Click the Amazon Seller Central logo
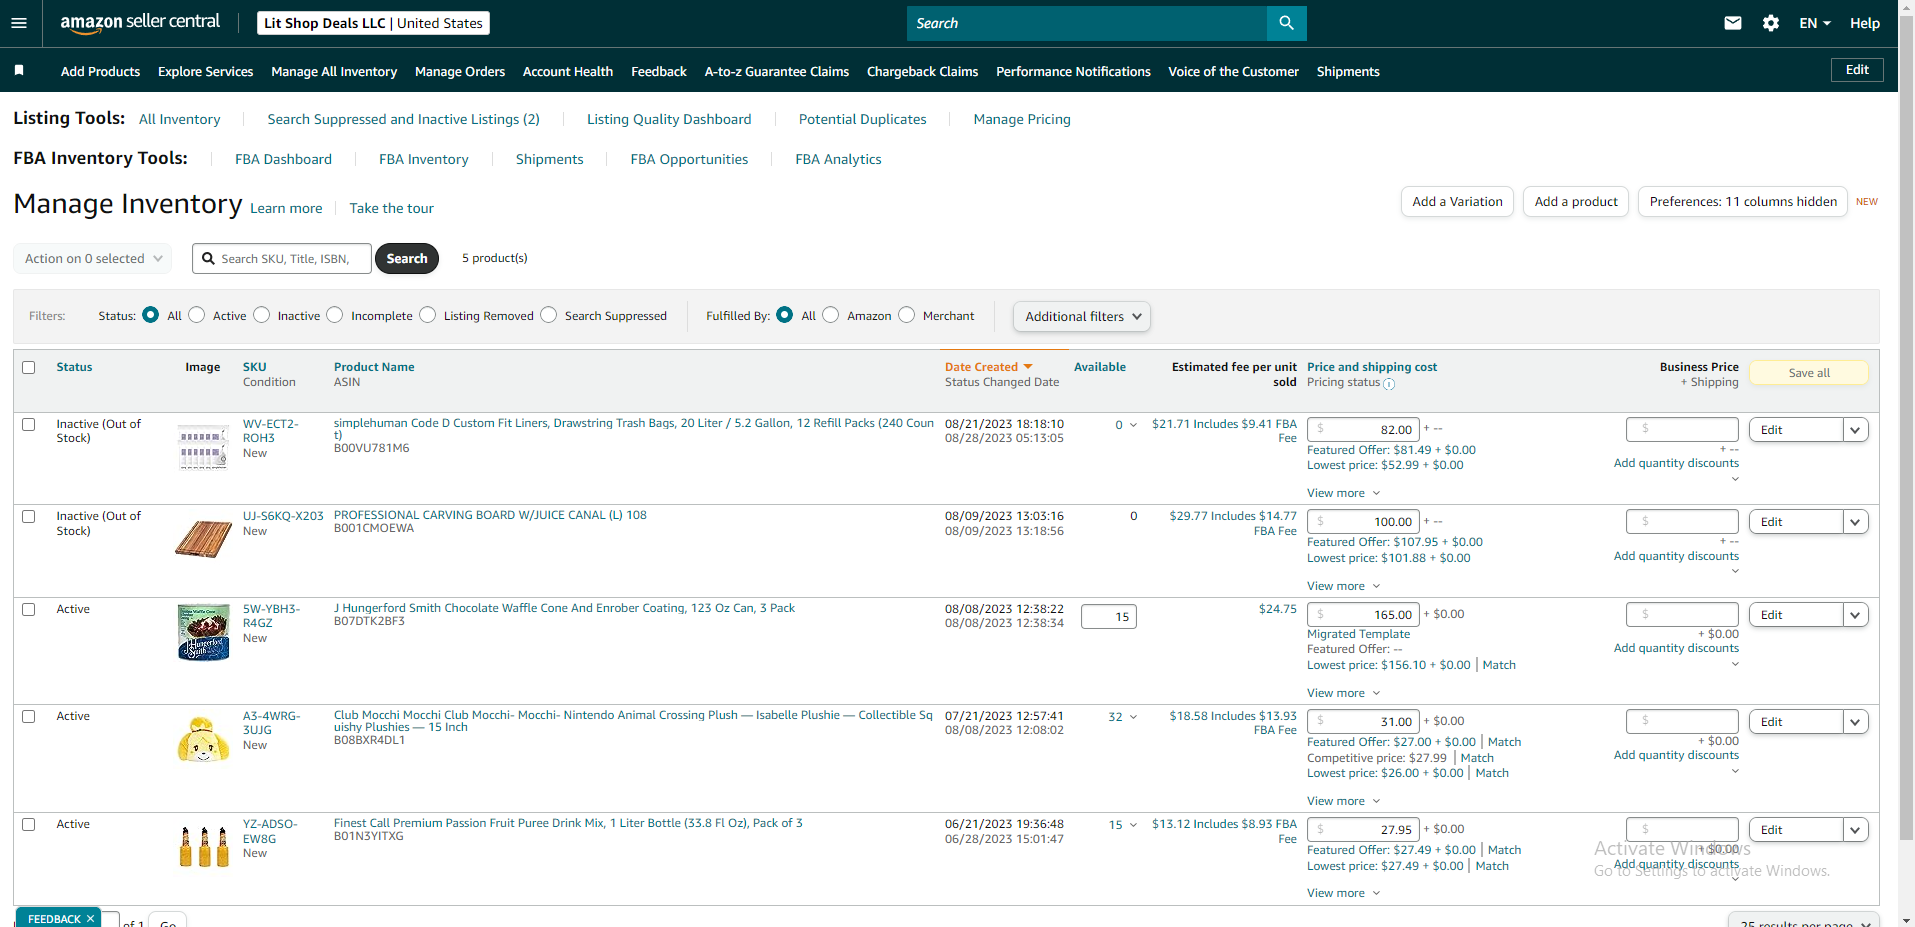Viewport: 1915px width, 927px height. pos(140,23)
